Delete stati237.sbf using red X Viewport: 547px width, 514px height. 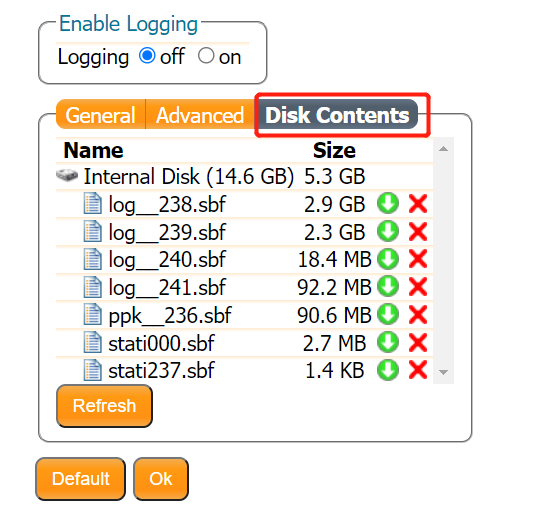coord(418,370)
